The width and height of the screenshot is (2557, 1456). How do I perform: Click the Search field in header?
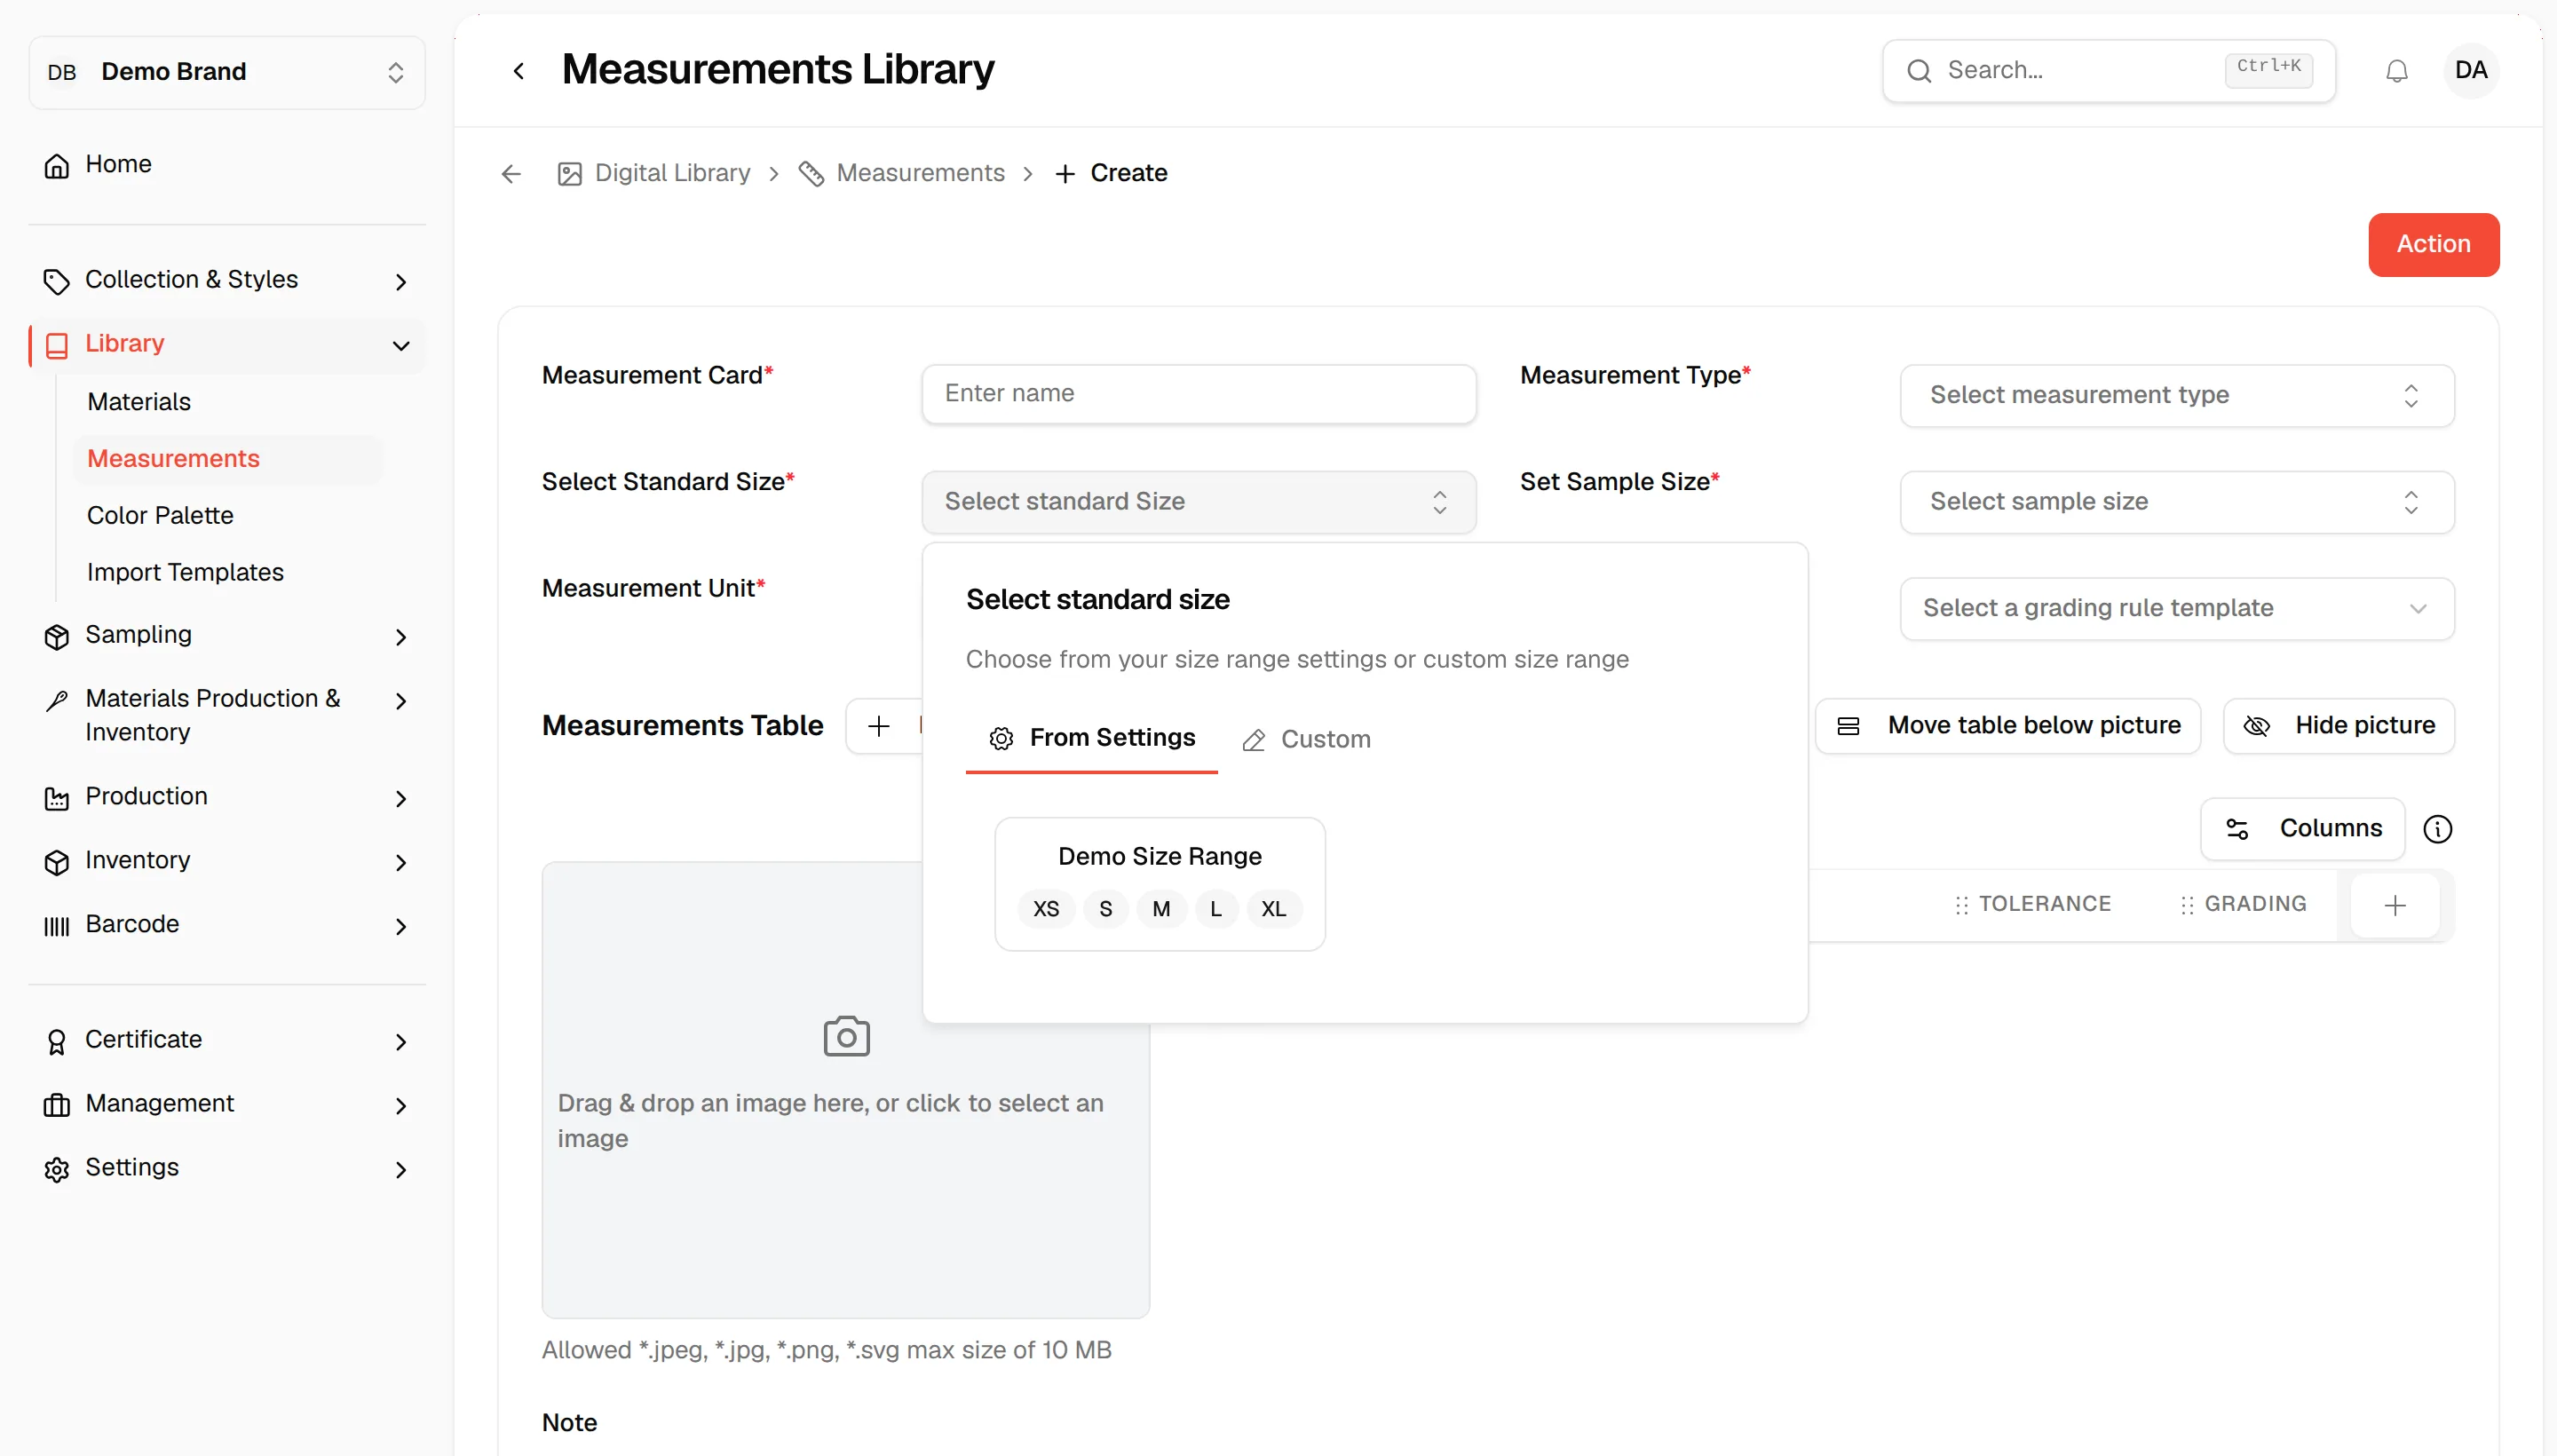[2108, 71]
